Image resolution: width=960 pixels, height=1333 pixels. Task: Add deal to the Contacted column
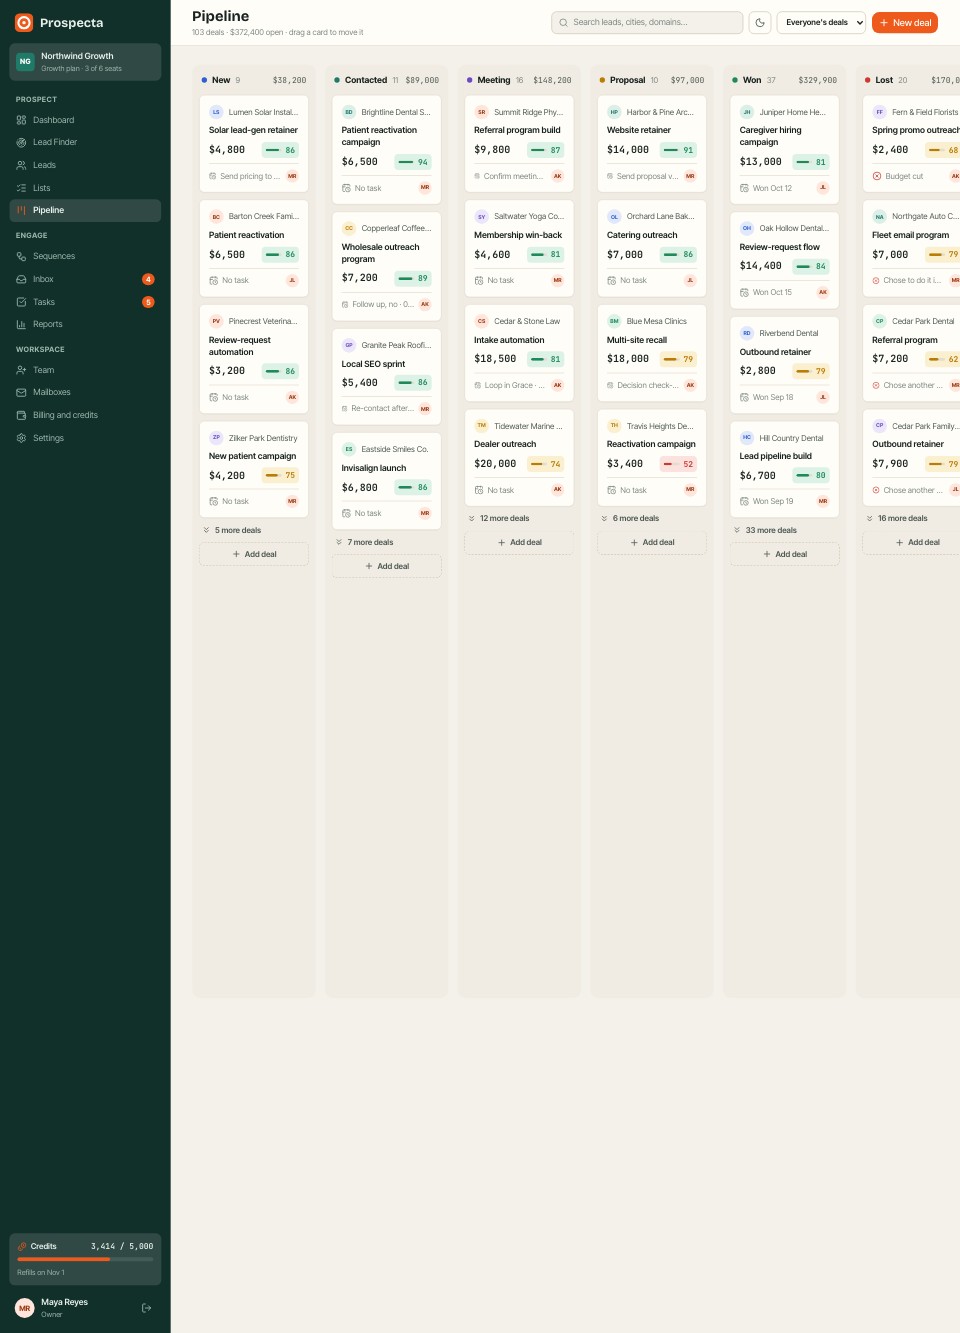387,566
